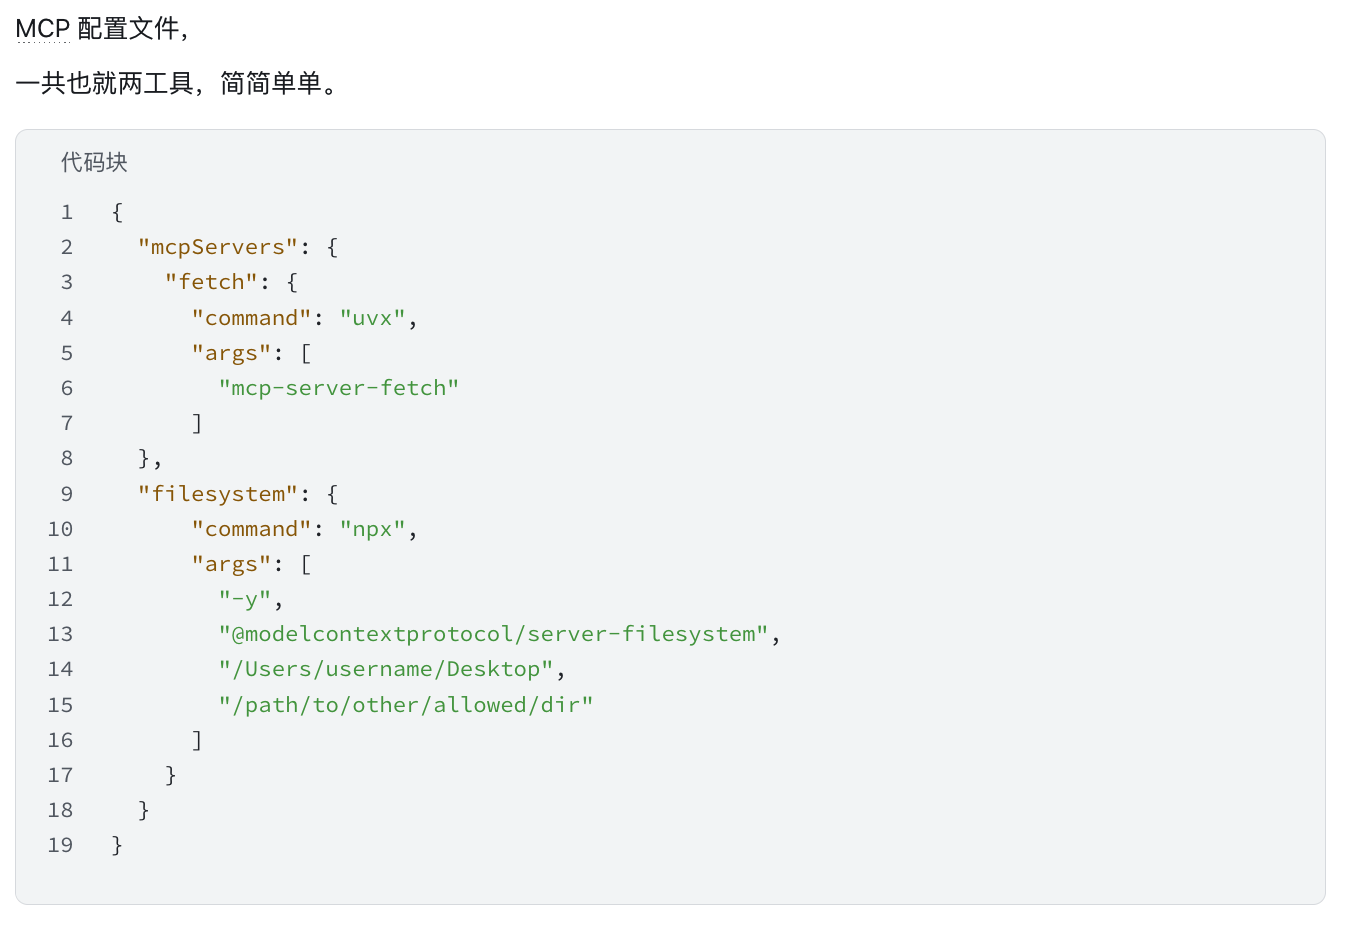Viewport: 1350px width, 926px height.
Task: Click the "command" key on line 4
Action: 252,318
